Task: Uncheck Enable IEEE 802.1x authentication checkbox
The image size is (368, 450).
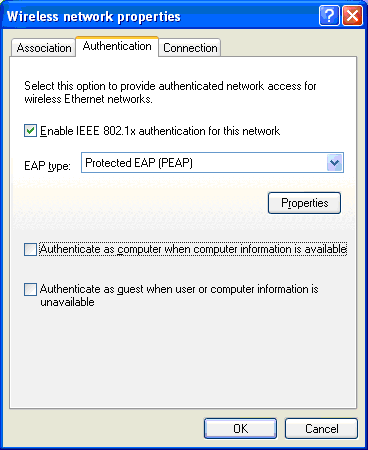Action: [x=30, y=130]
